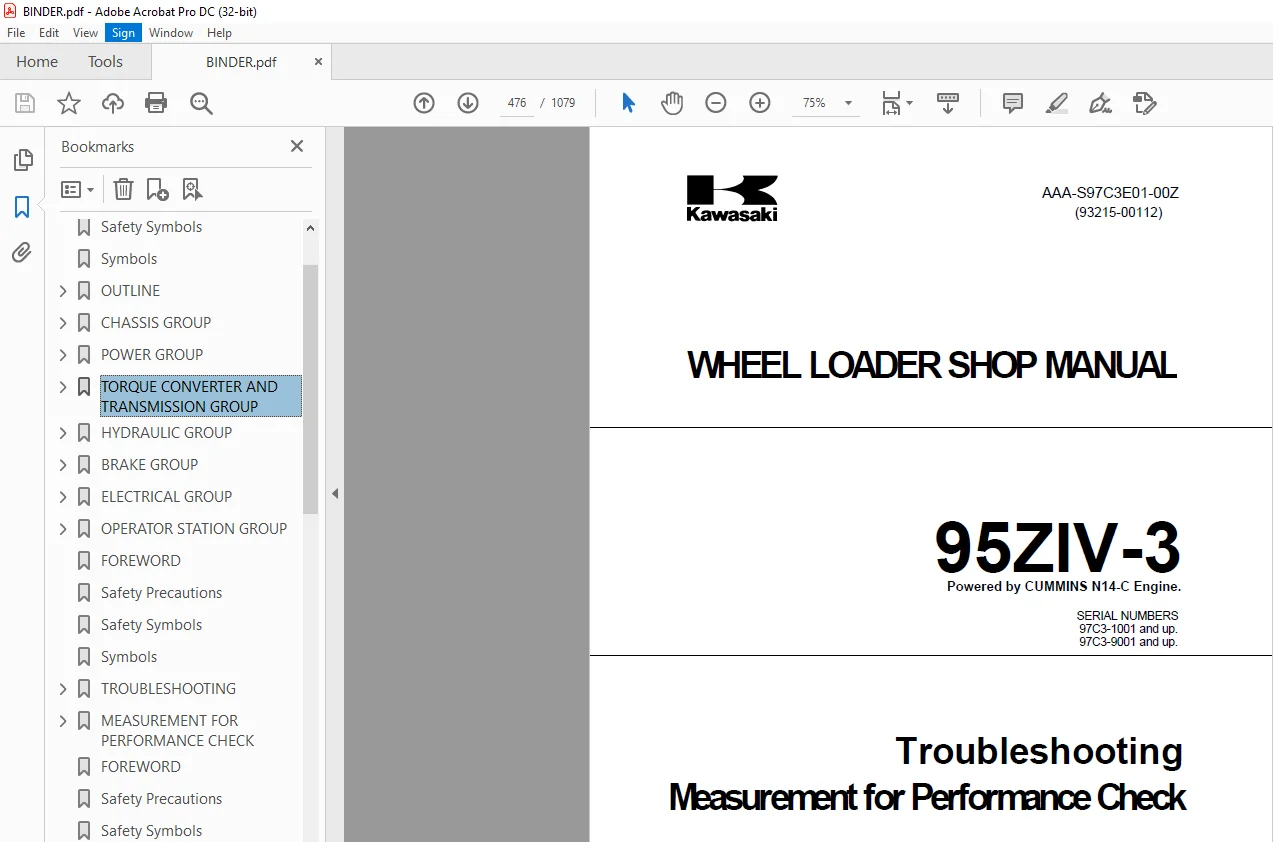Choose the selection arrow tool
The width and height of the screenshot is (1273, 842).
628,103
